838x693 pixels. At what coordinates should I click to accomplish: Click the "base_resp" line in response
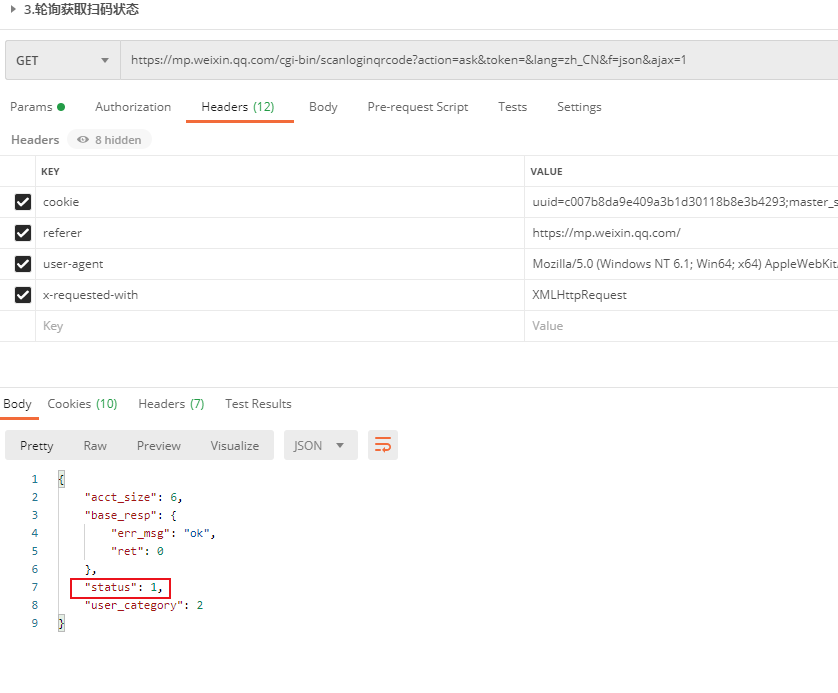click(x=130, y=516)
